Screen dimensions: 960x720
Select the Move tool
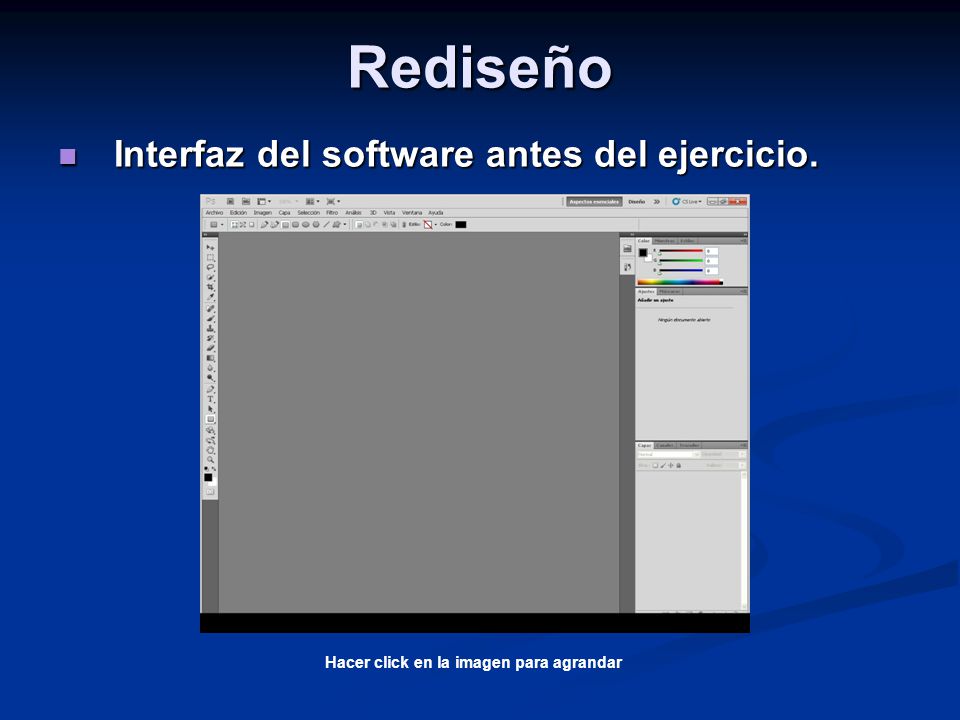click(210, 247)
